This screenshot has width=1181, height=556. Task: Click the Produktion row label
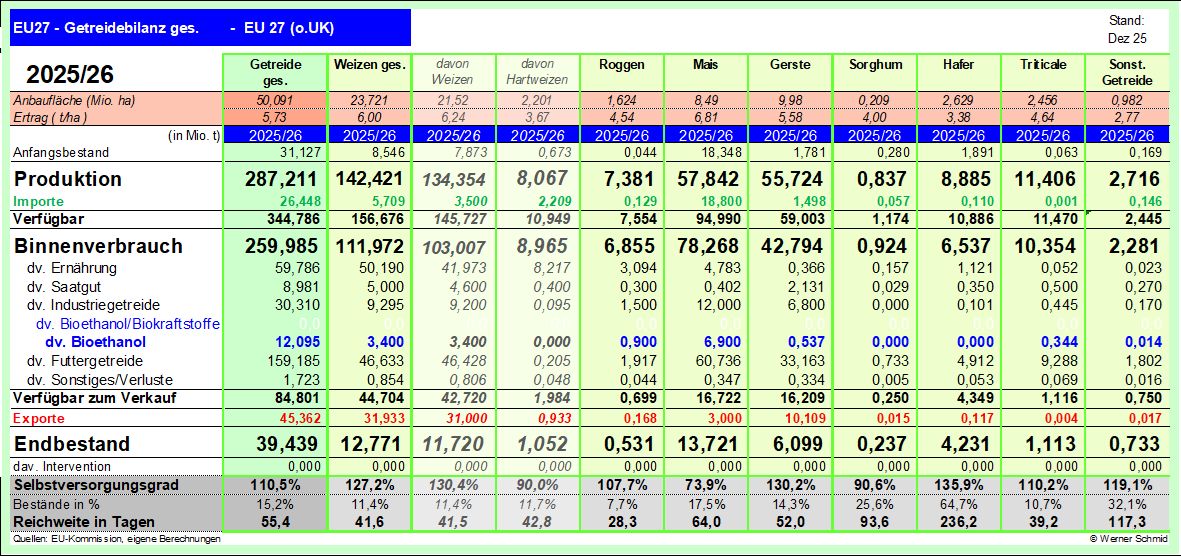coord(67,179)
